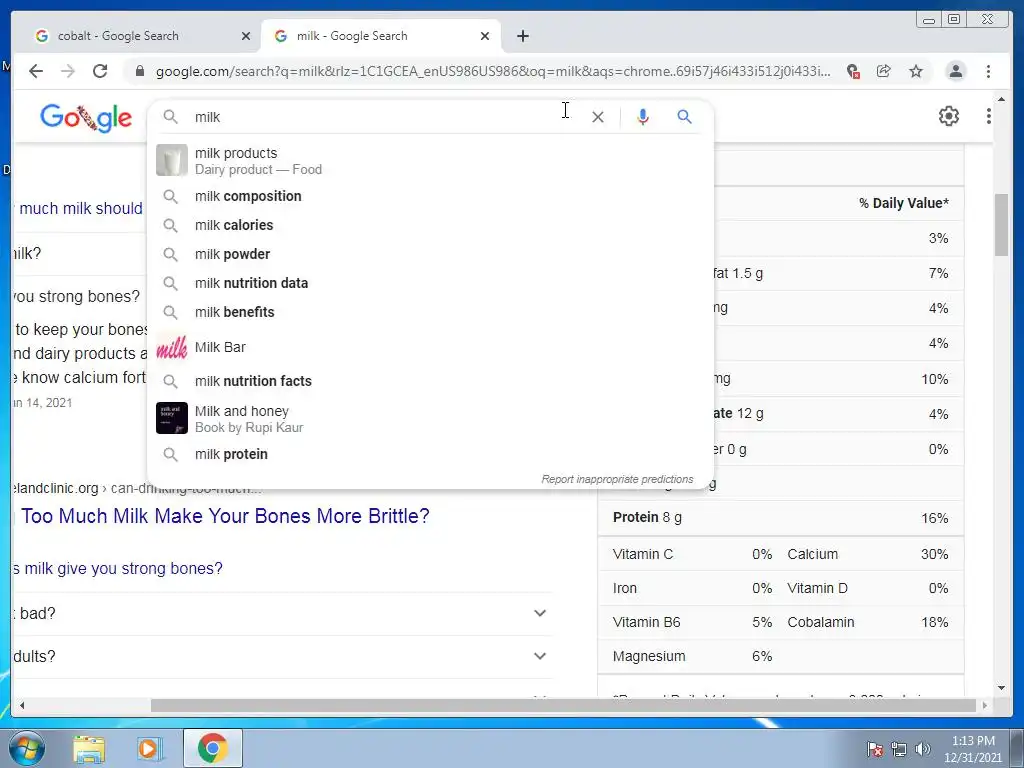
Task: Bookmark this page with the star
Action: 916,71
